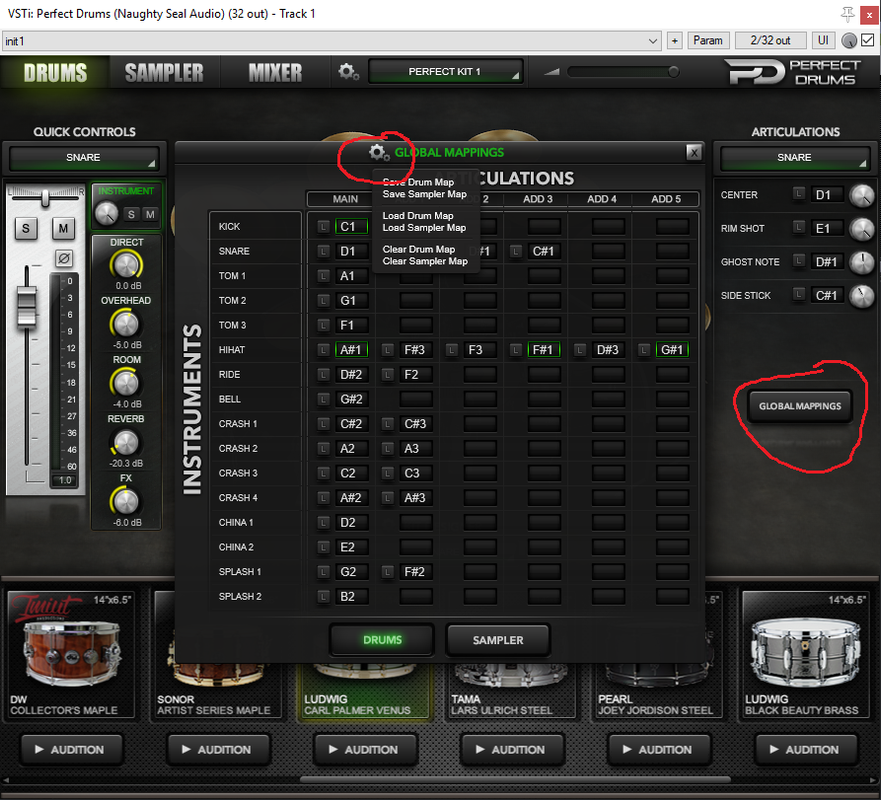Select the Ludwig Black Beauty Brass thumbnail
The image size is (881, 800).
(x=805, y=654)
